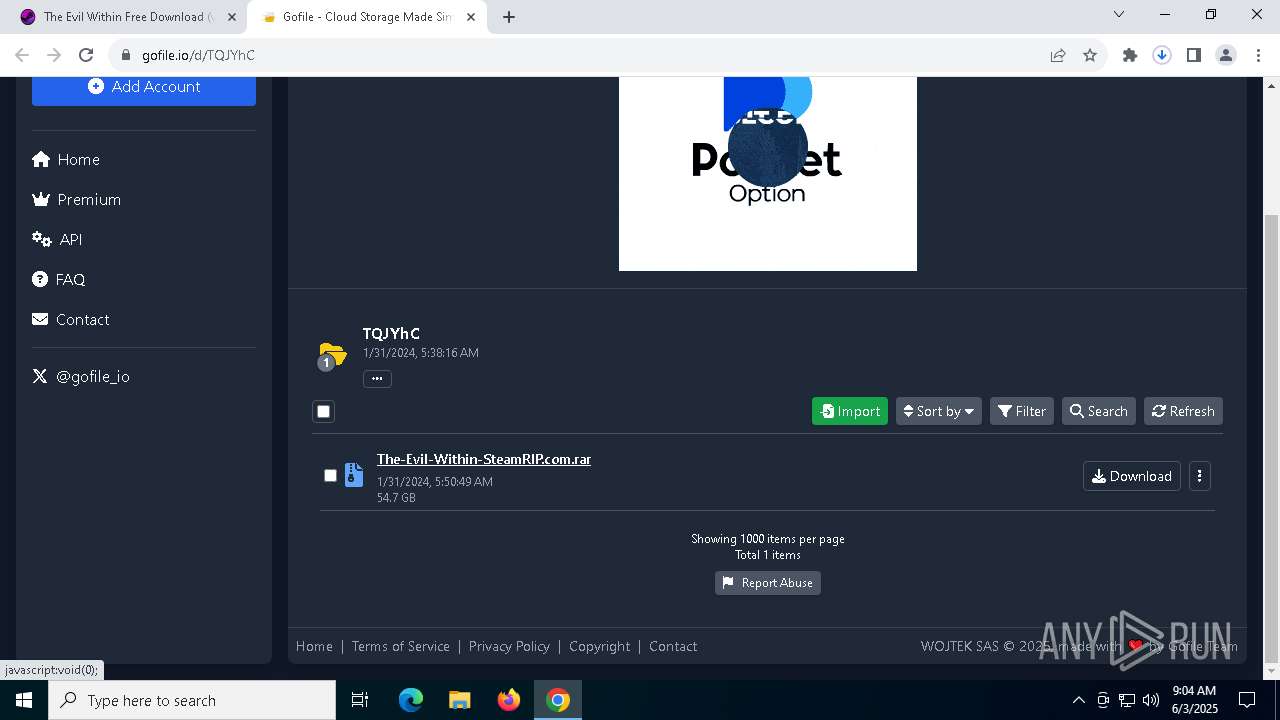
Task: Share this page icon
Action: point(1058,55)
